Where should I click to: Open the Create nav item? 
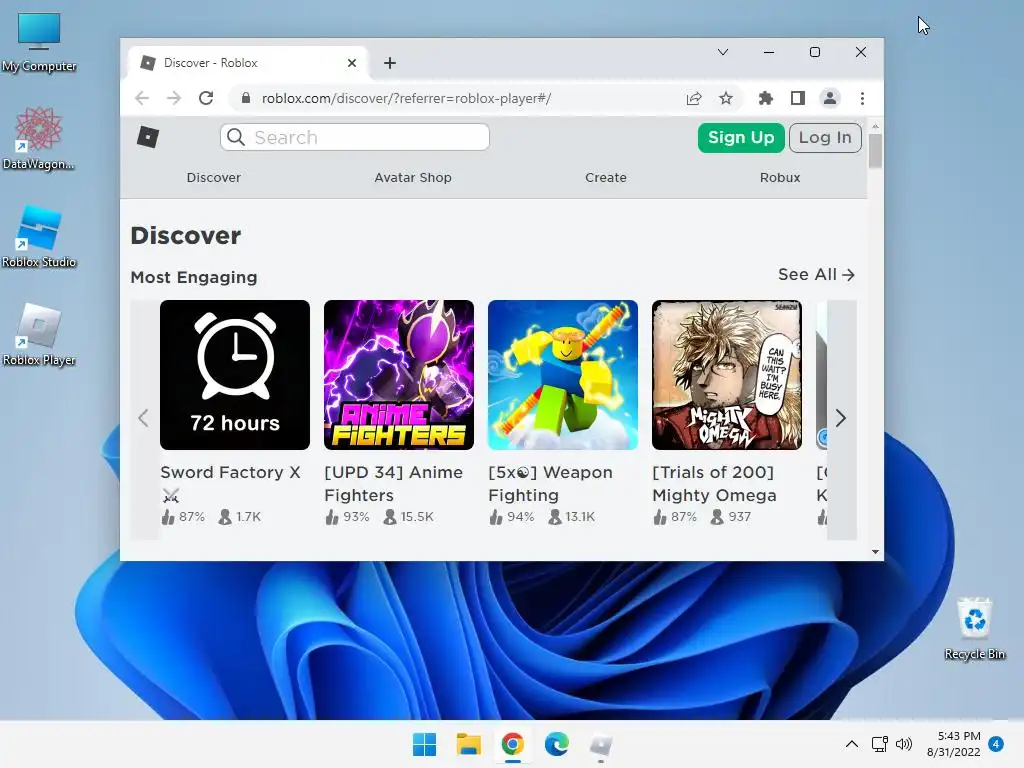(605, 178)
